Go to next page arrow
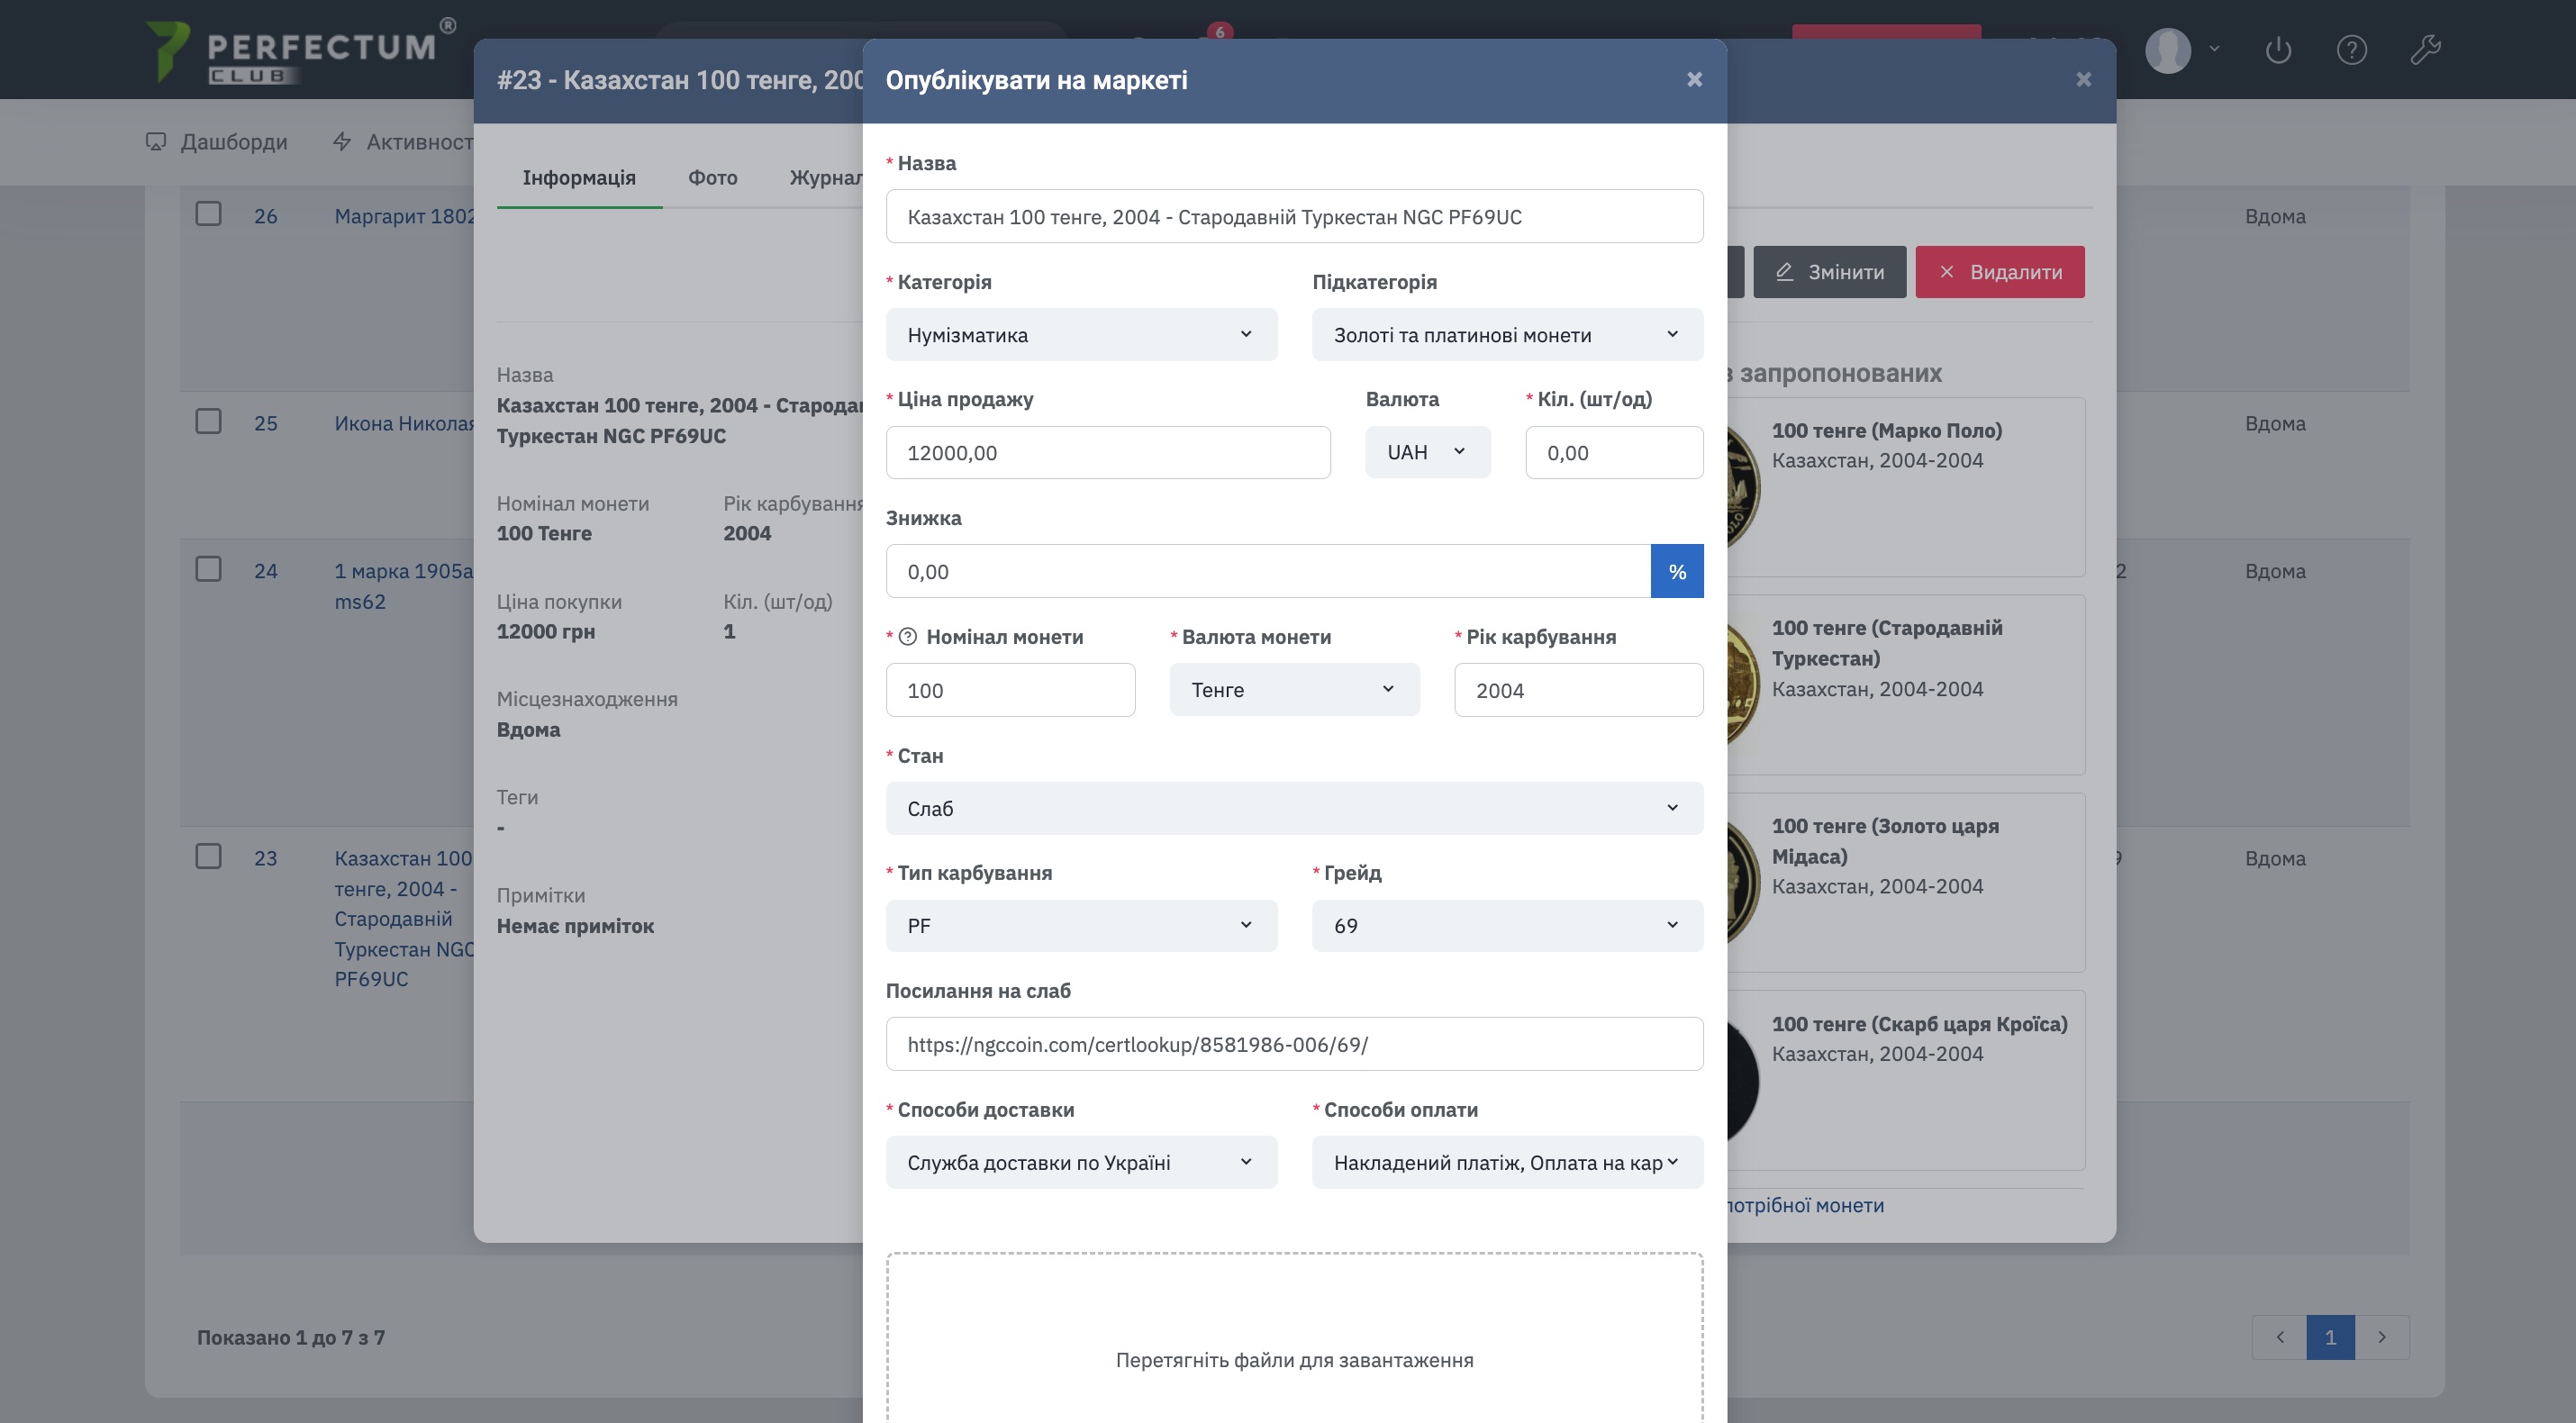The height and width of the screenshot is (1423, 2576). 2382,1337
